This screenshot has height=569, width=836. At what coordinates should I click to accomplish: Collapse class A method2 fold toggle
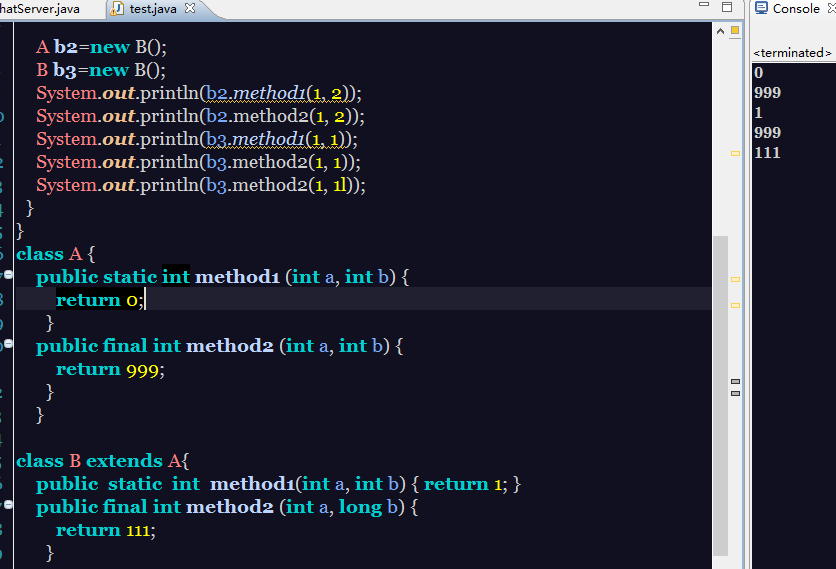8,344
